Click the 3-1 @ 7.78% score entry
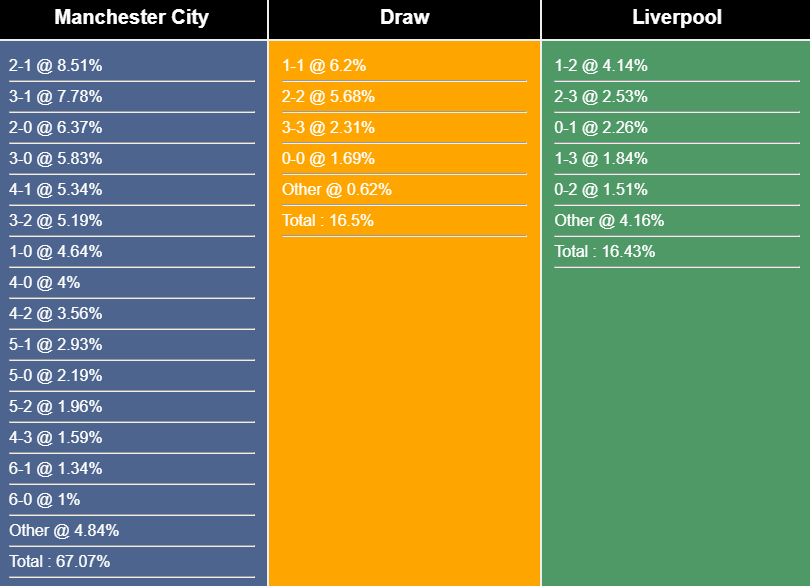 point(56,97)
